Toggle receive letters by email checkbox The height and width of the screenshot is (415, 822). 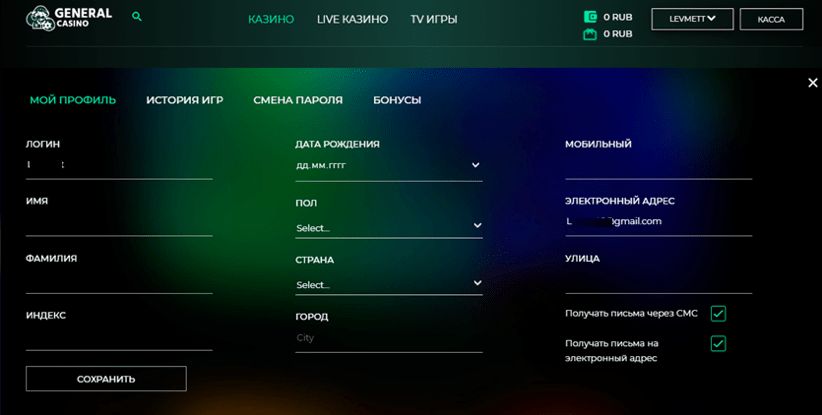pyautogui.click(x=718, y=344)
